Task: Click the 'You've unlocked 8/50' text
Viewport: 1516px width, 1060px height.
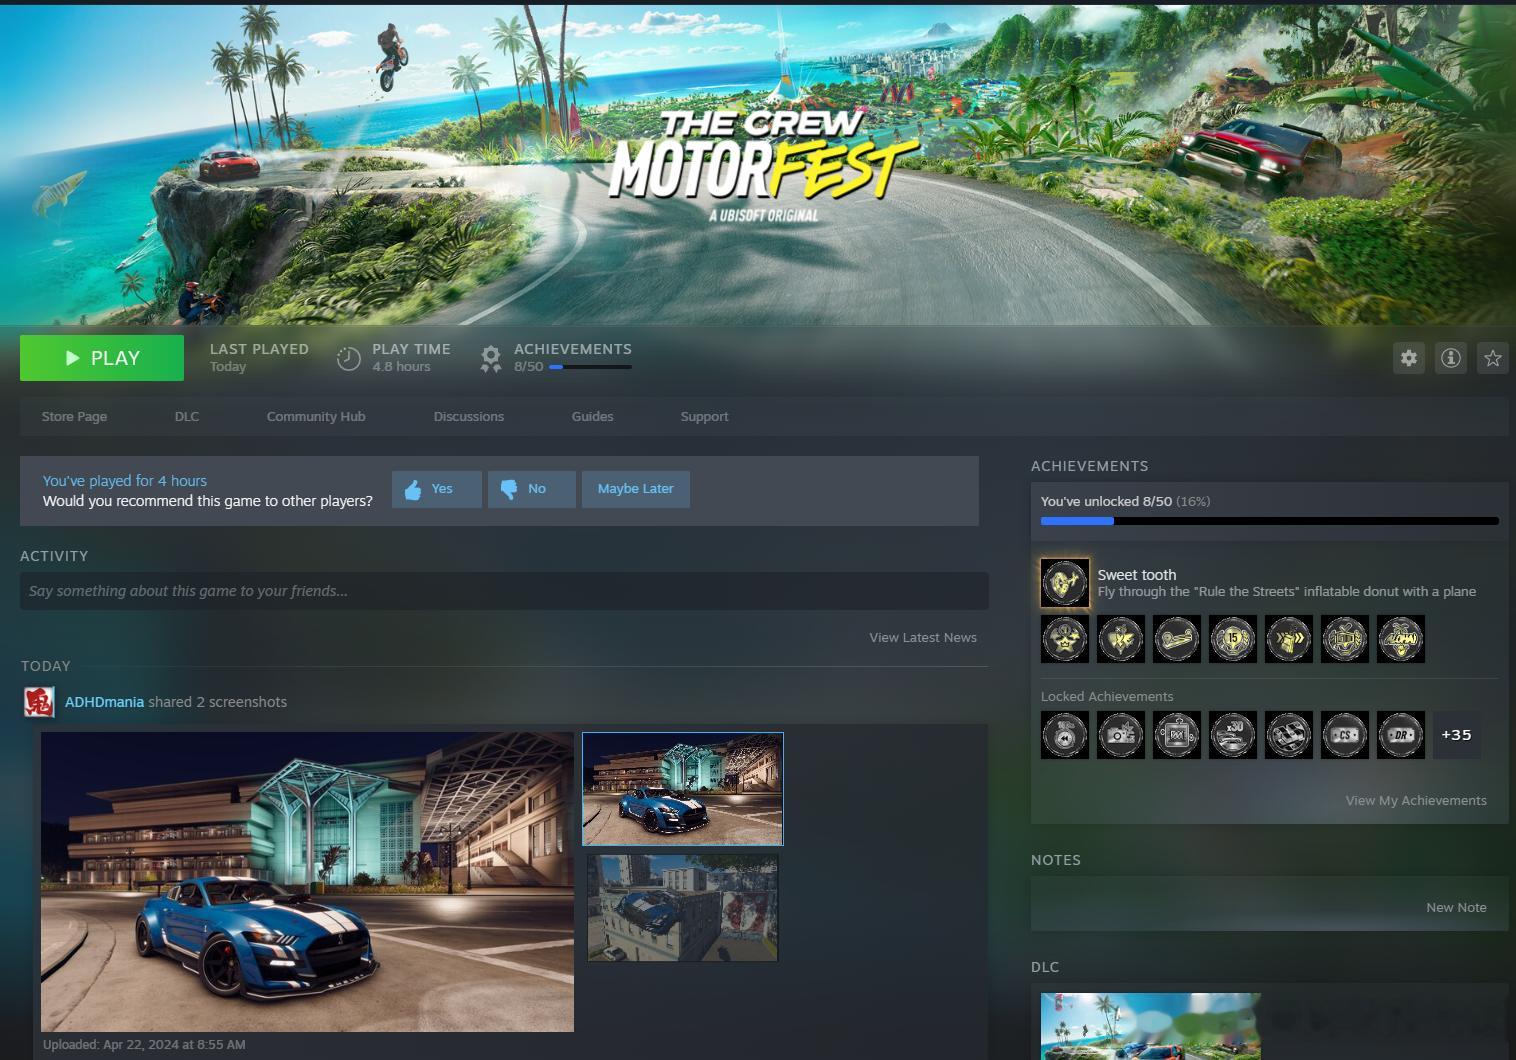Action: [x=1106, y=501]
